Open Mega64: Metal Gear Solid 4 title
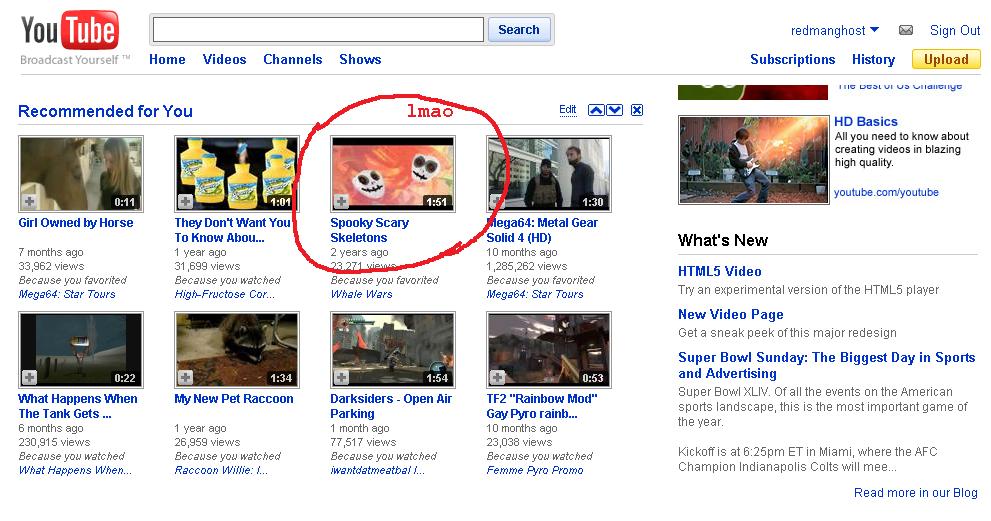The width and height of the screenshot is (991, 521). tap(542, 230)
